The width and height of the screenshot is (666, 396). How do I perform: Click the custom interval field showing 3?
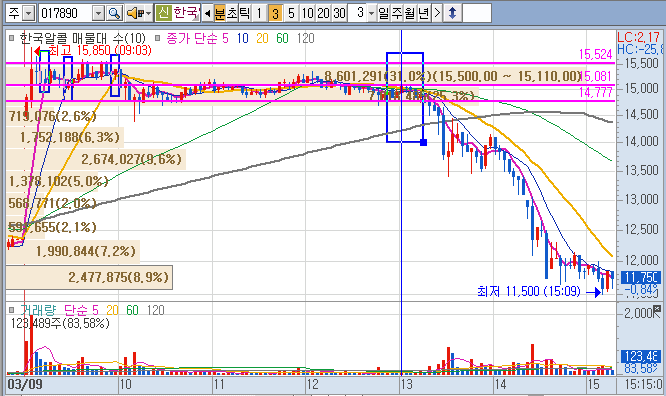(358, 13)
